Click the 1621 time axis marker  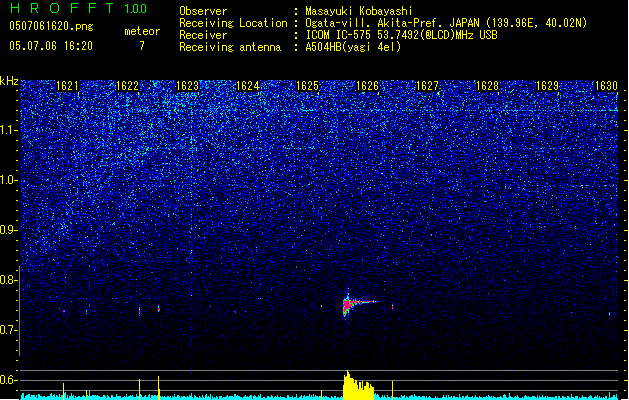(x=67, y=86)
